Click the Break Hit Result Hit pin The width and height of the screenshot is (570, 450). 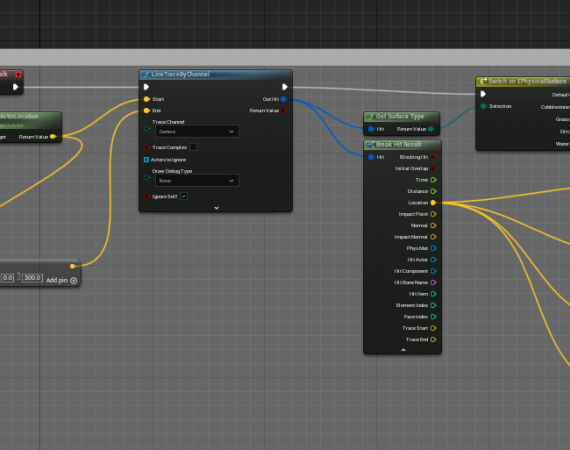(x=371, y=157)
